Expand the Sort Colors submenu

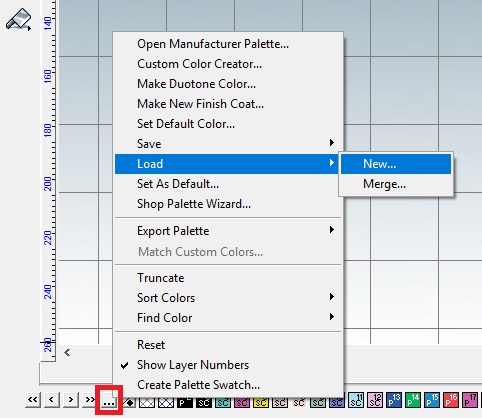[x=228, y=298]
